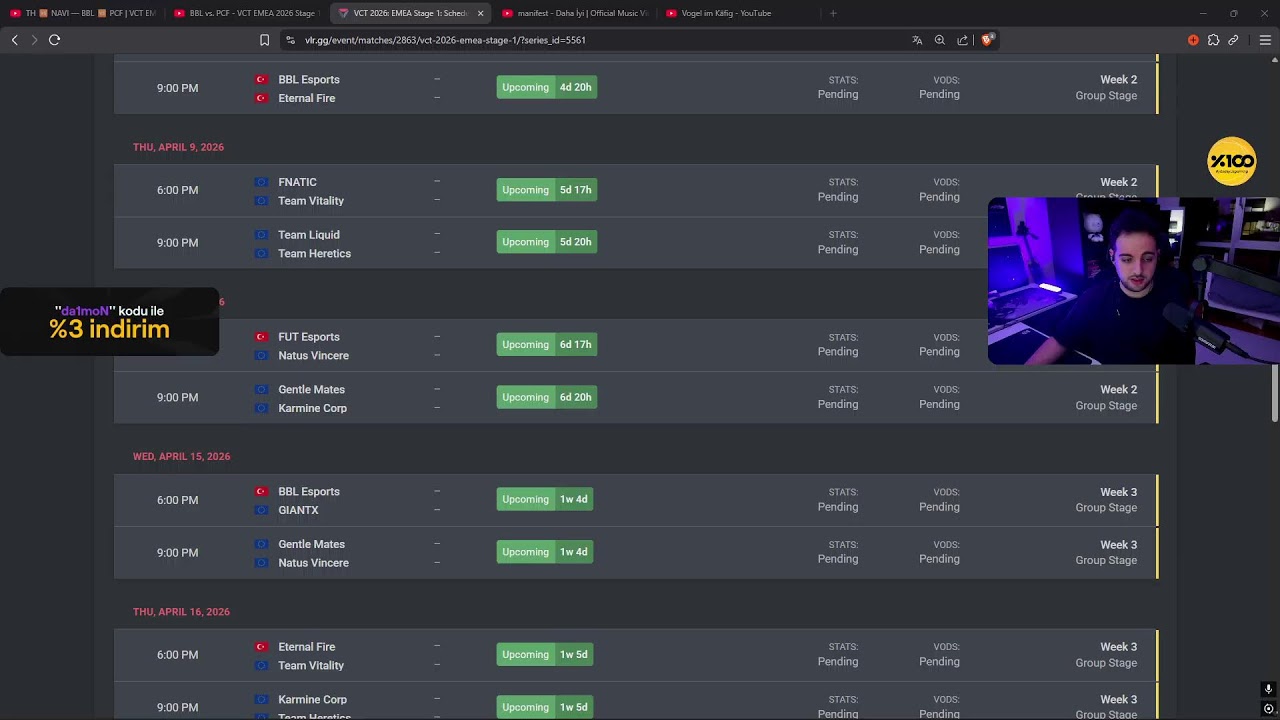Viewport: 1280px width, 720px height.
Task: Select Week 2 Group Stage in Karmine Corp row
Action: pyautogui.click(x=1106, y=397)
